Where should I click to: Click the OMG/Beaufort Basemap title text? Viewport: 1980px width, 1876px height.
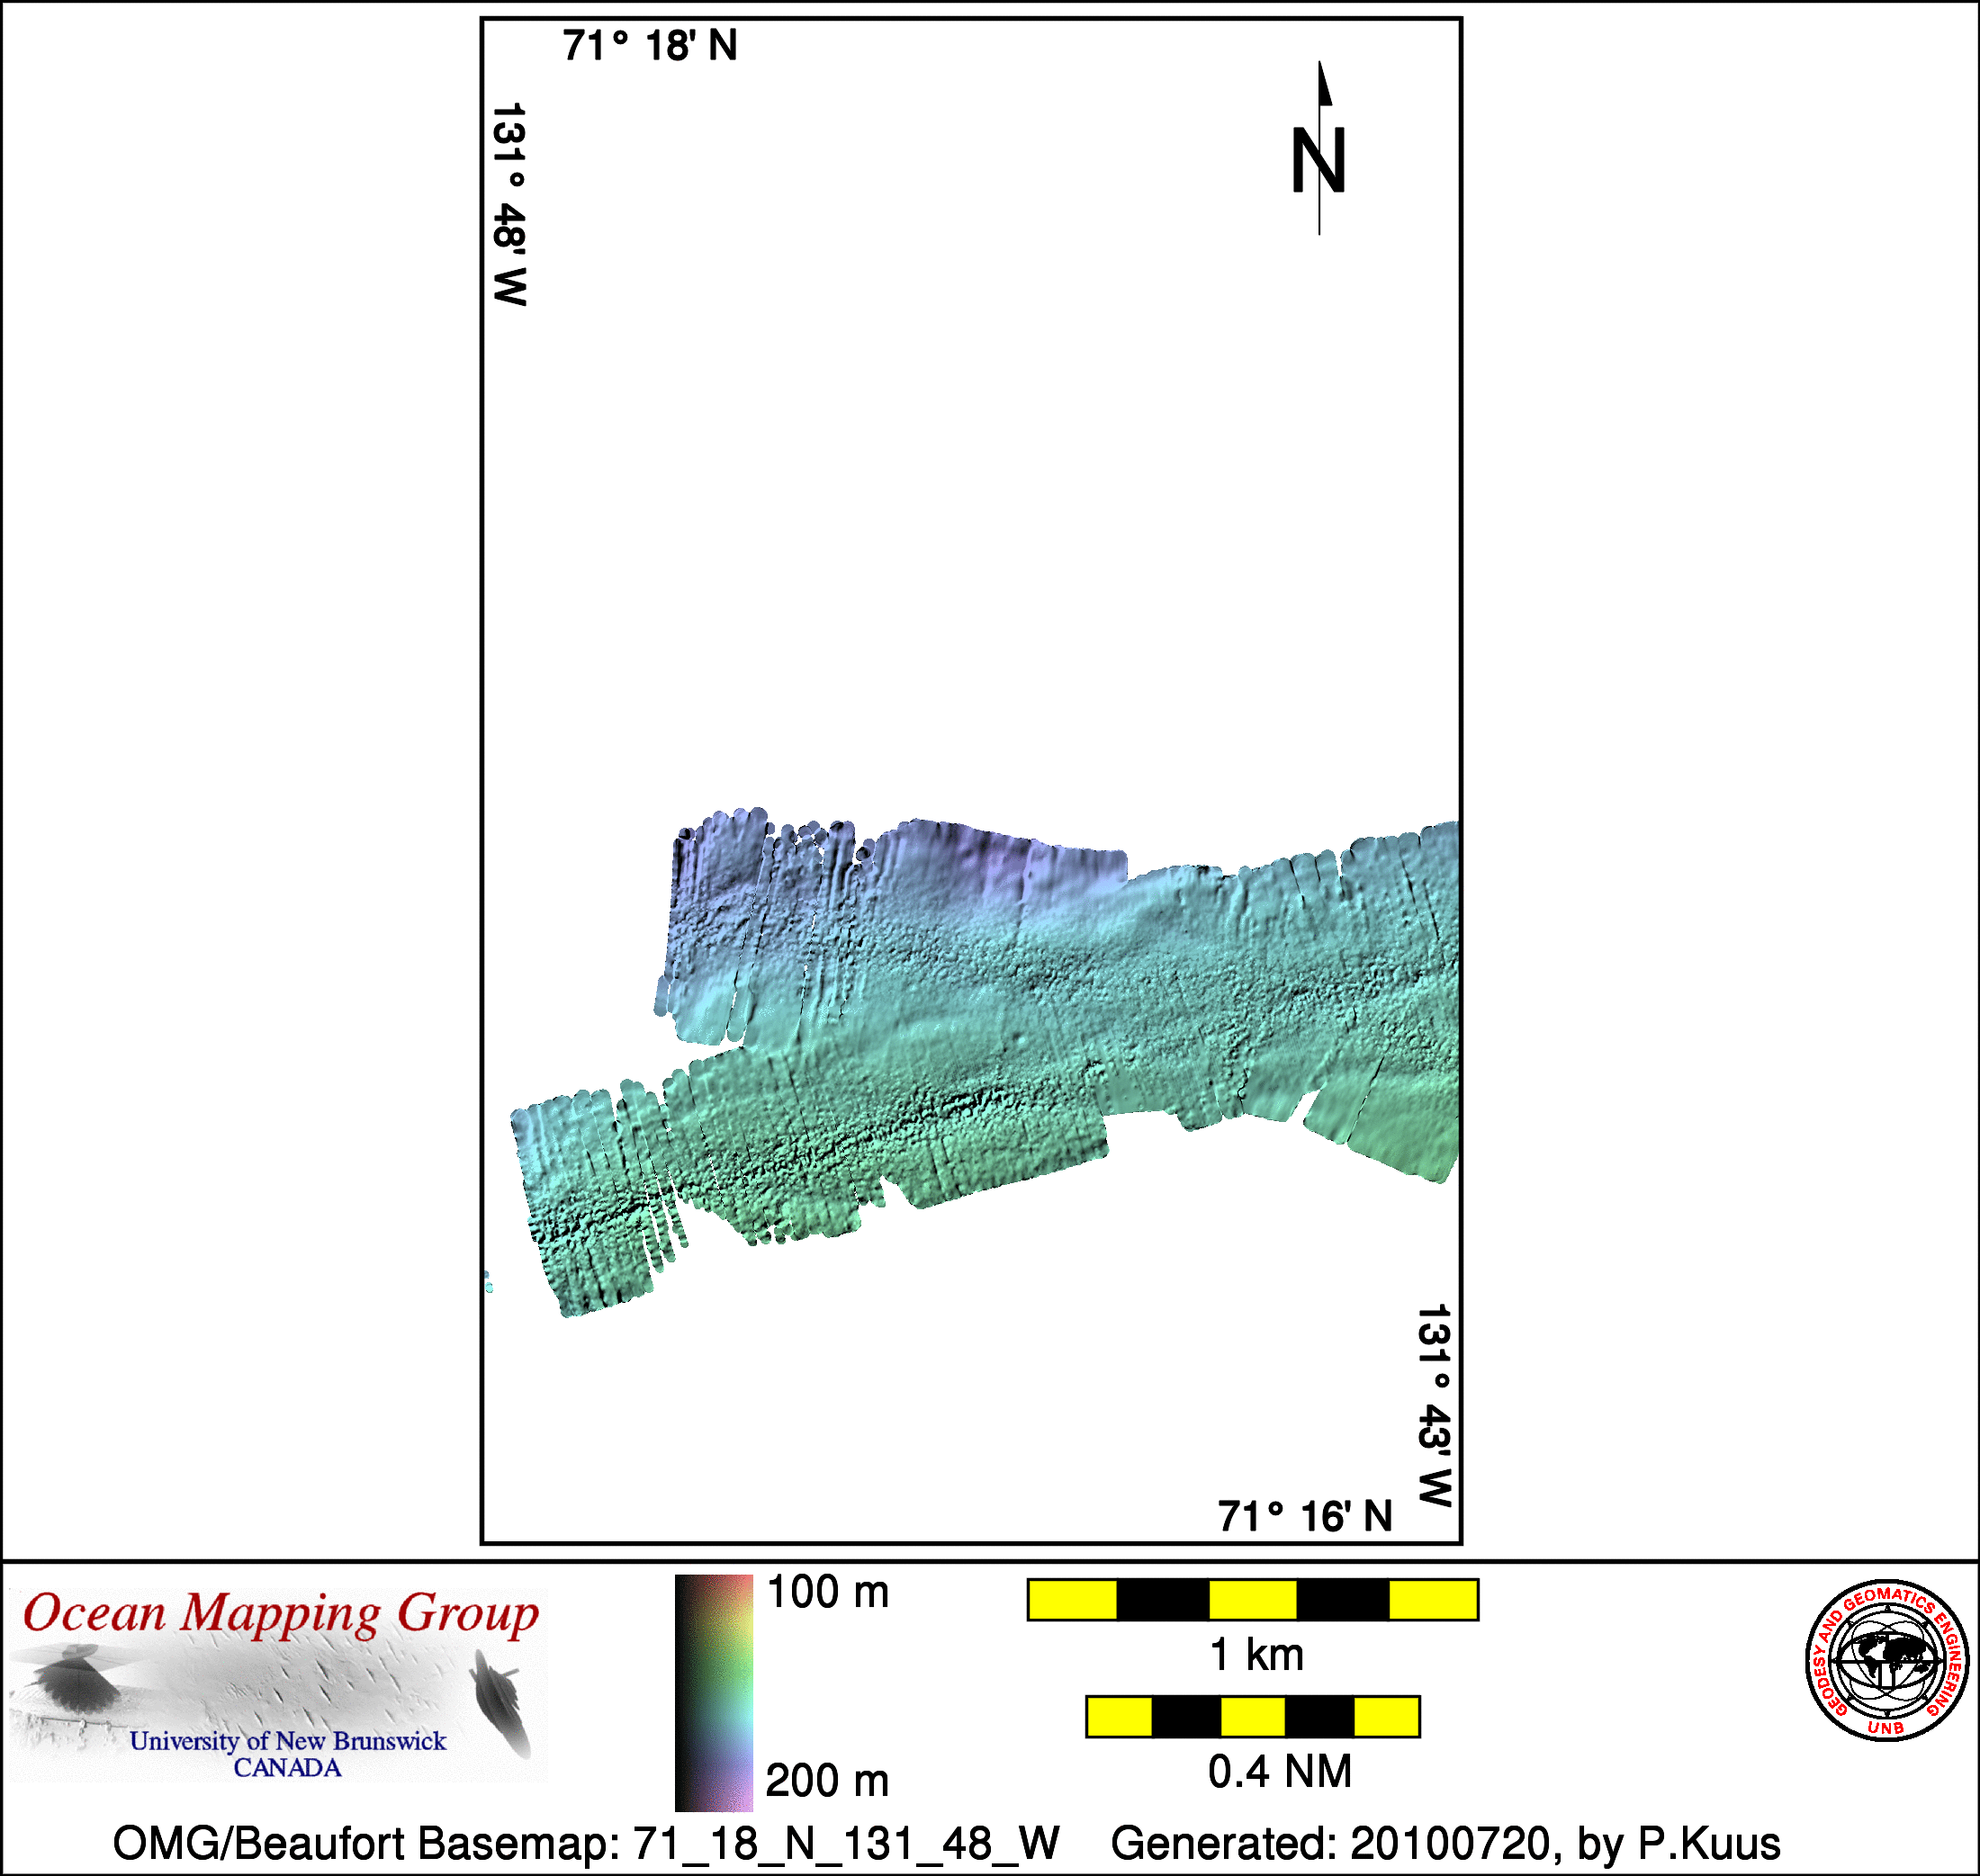point(585,1843)
